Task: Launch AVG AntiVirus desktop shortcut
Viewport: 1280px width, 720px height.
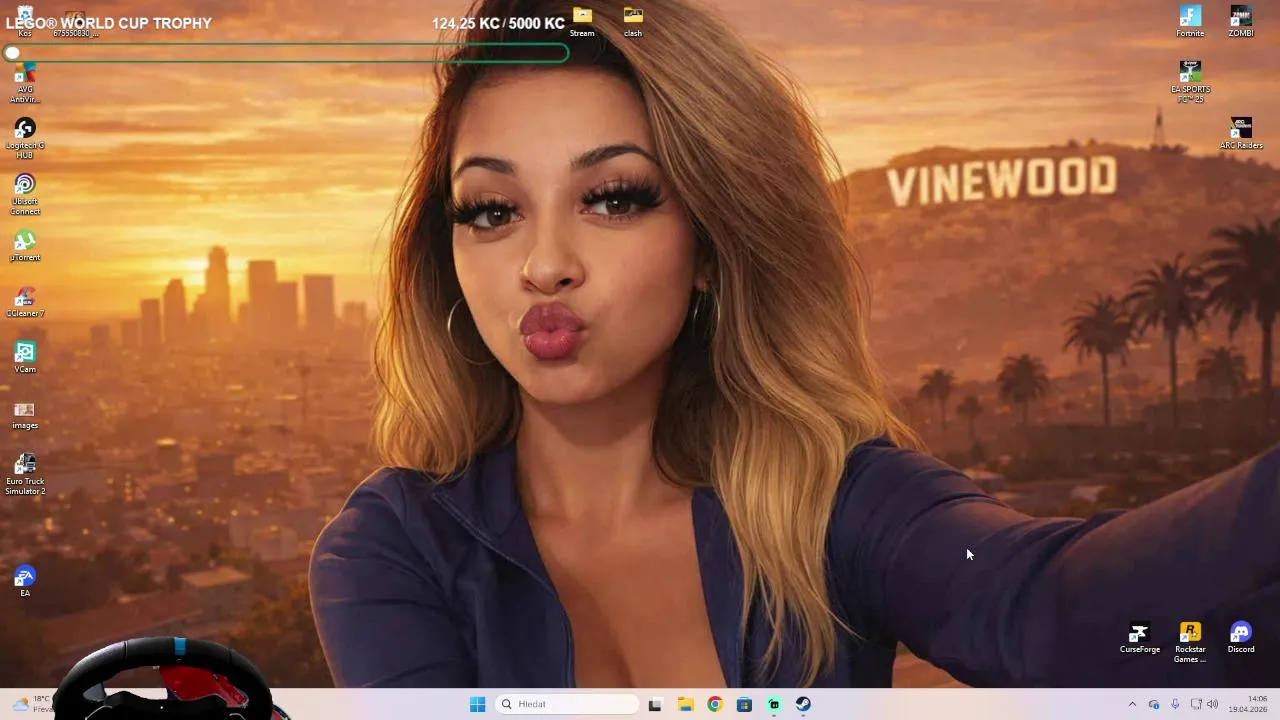Action: click(x=25, y=84)
